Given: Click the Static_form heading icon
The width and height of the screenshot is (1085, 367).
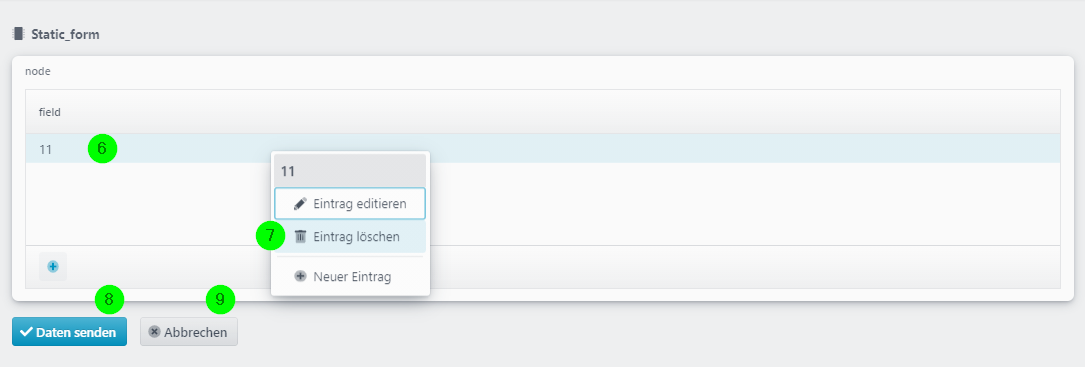Looking at the screenshot, I should click(x=19, y=33).
